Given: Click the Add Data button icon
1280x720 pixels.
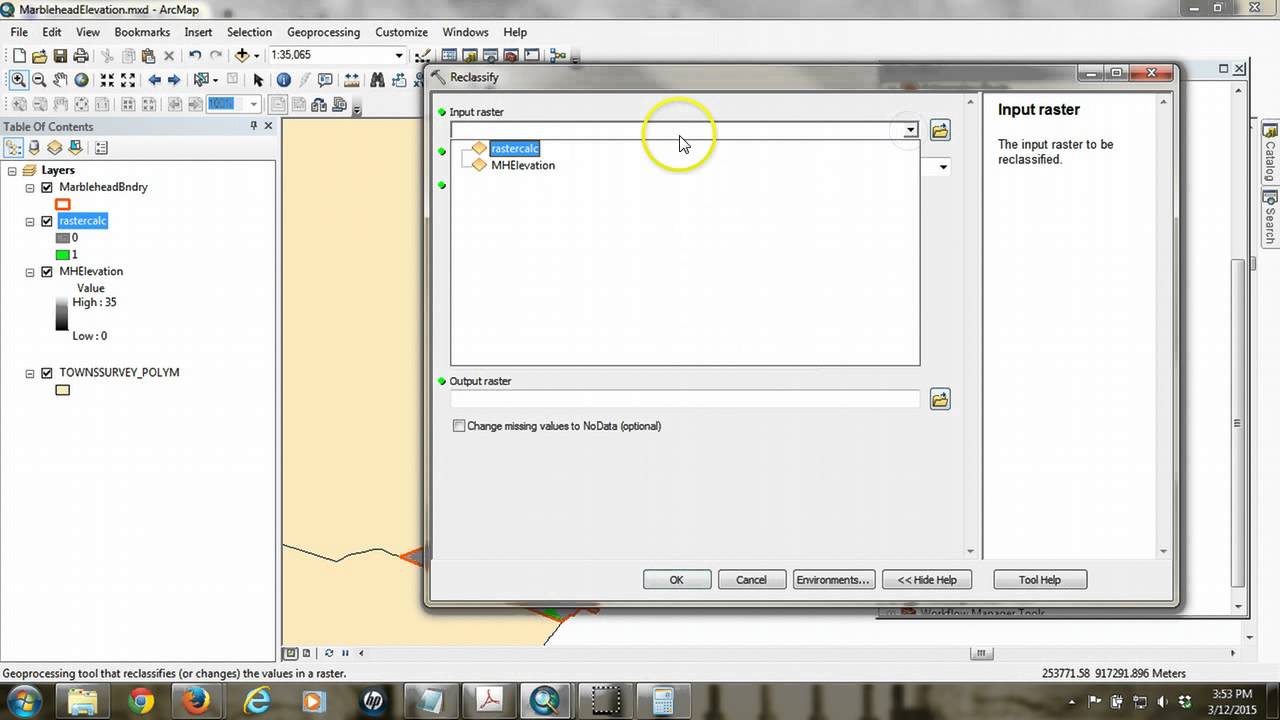Looking at the screenshot, I should coord(242,56).
